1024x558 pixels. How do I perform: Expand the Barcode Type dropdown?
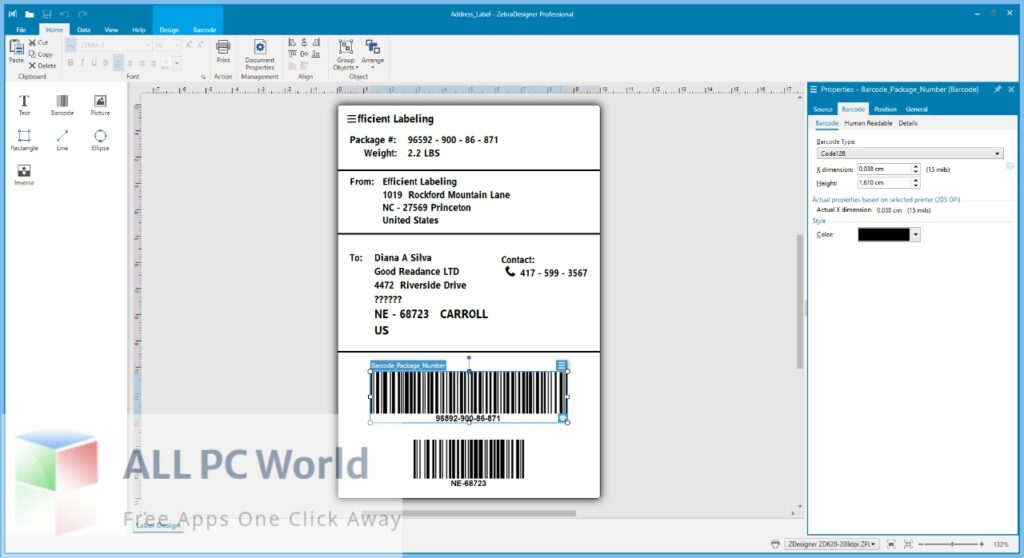coord(998,153)
